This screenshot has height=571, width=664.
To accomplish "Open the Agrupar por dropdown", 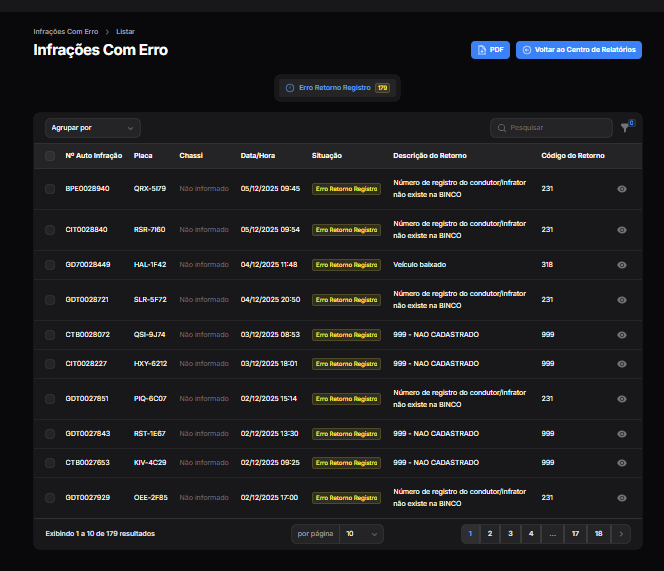I will [x=92, y=128].
